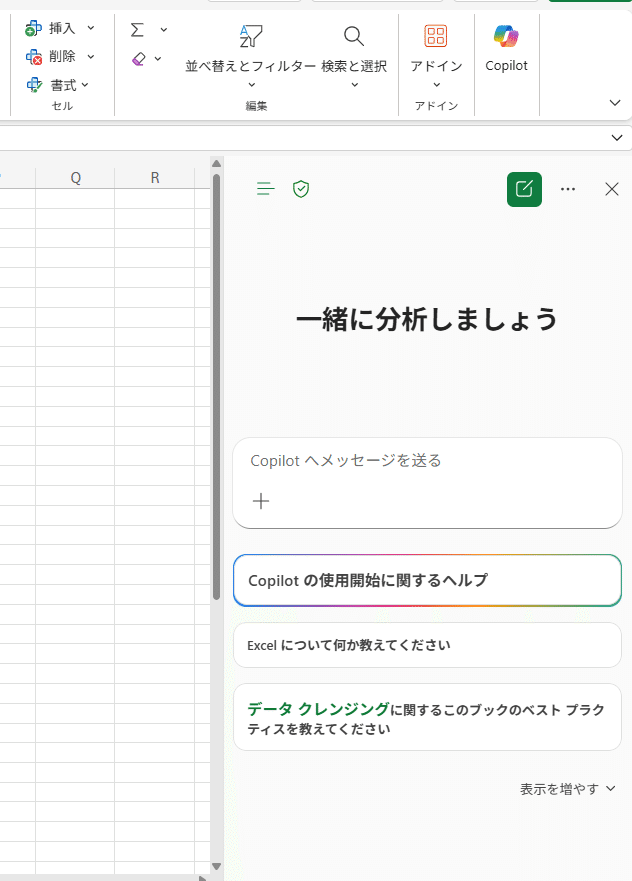
Task: Expand the Add-ins dropdown chevron
Action: (437, 85)
